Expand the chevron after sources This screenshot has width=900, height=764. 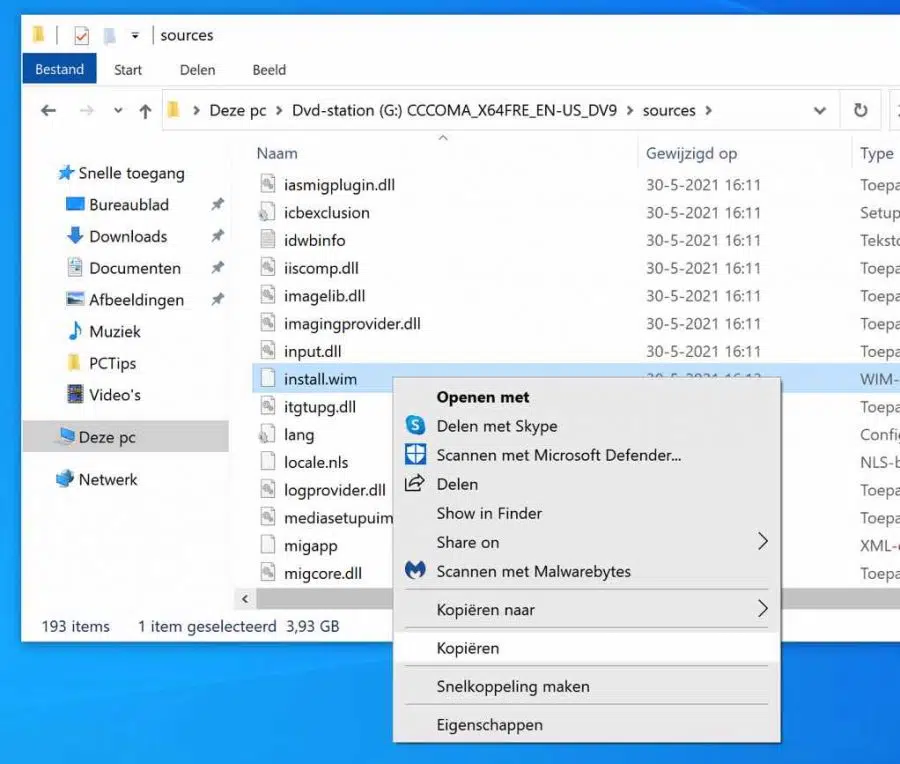[x=708, y=110]
